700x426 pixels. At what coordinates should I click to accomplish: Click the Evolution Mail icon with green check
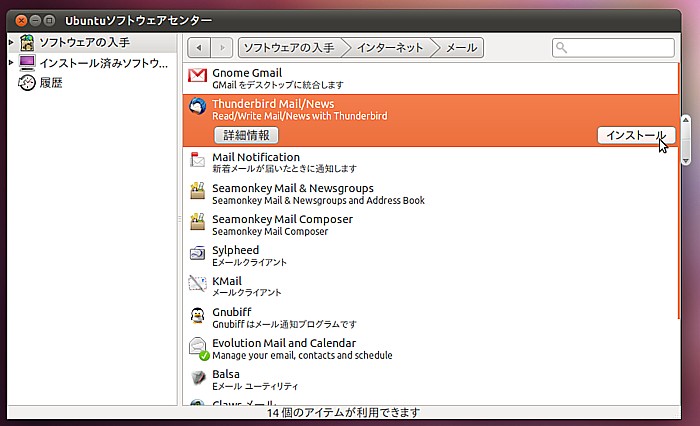coord(198,348)
